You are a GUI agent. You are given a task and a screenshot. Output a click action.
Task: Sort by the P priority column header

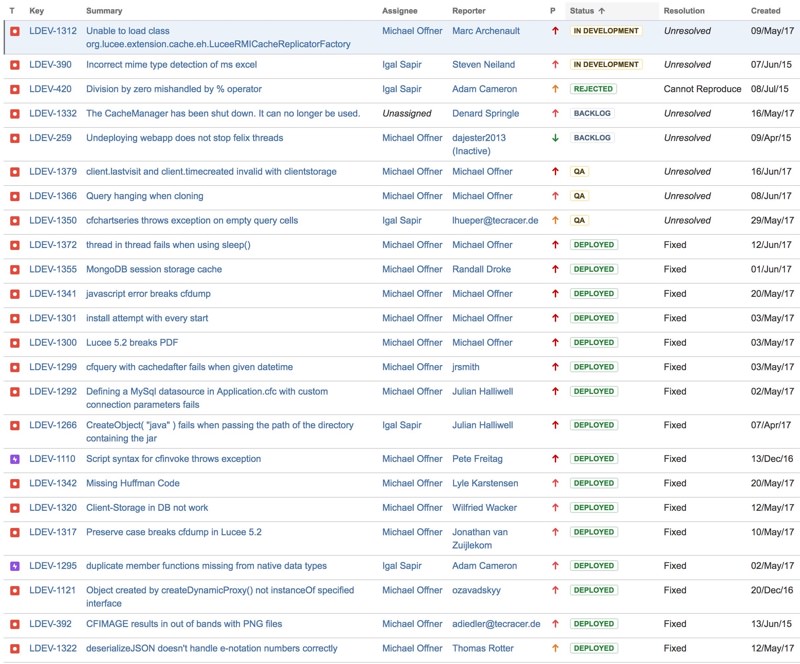click(553, 11)
